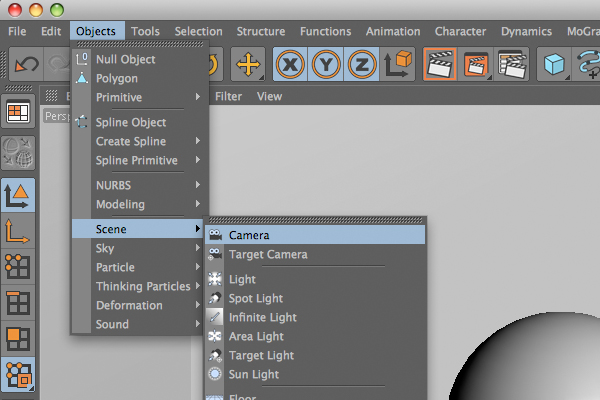Click Render to Picture Viewer icon

[476, 64]
